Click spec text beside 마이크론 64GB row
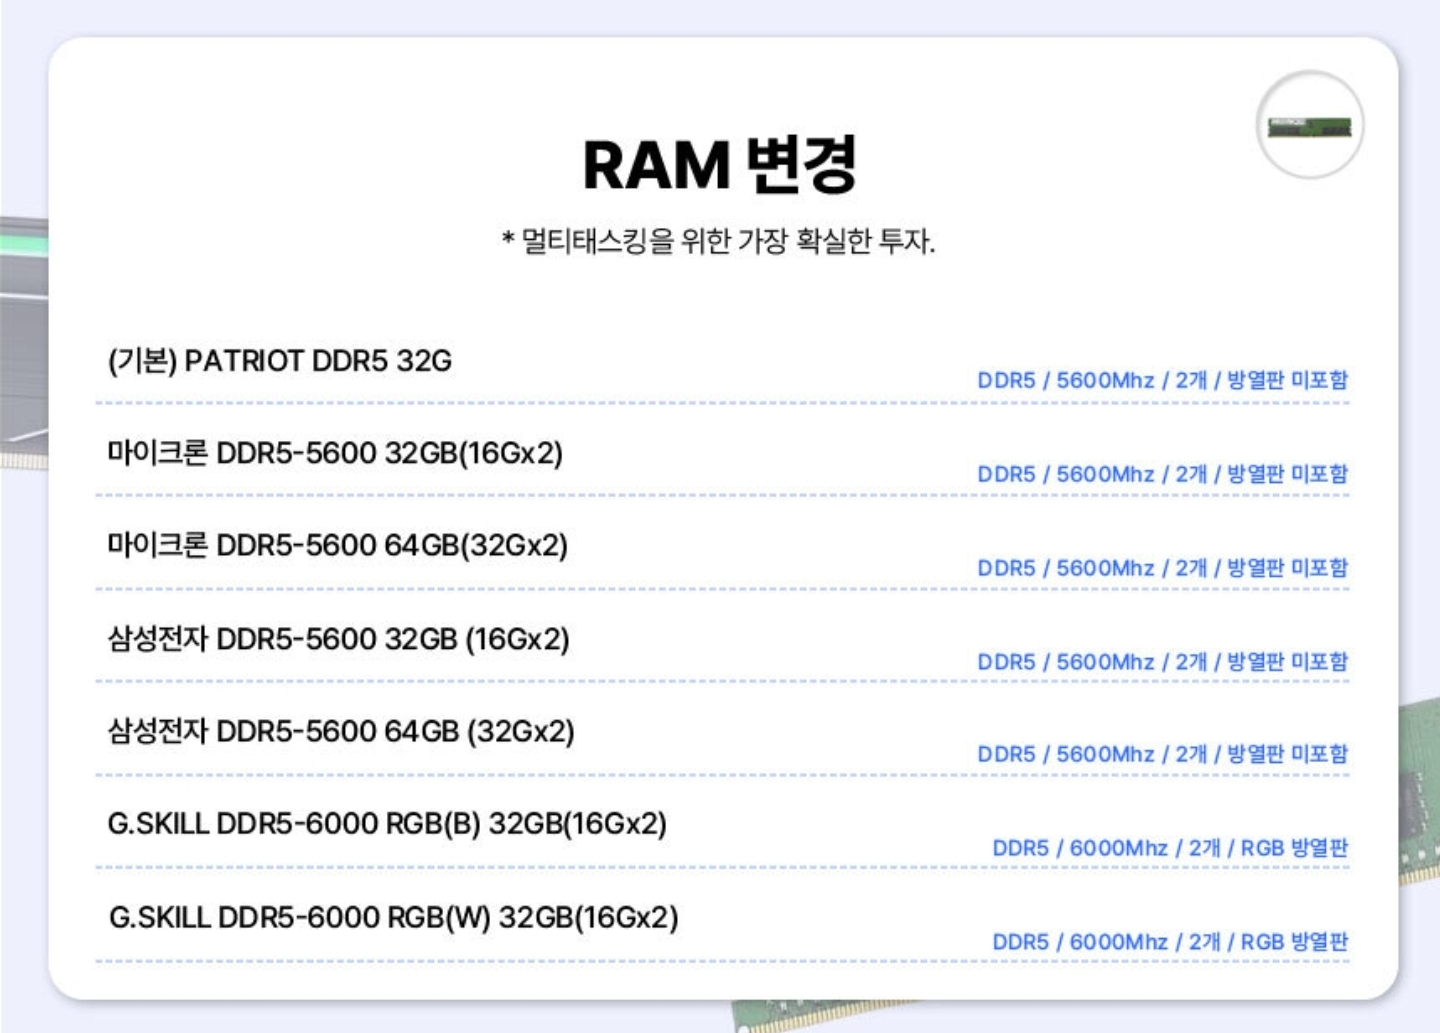Viewport: 1440px width, 1033px height. click(x=1162, y=568)
